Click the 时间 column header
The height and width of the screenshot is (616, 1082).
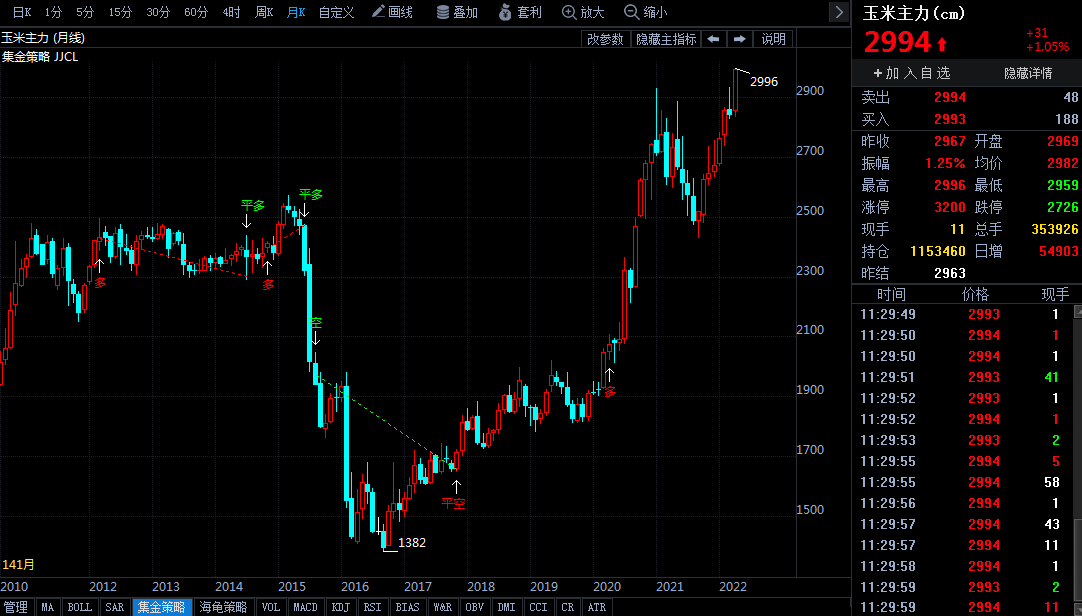tap(891, 295)
